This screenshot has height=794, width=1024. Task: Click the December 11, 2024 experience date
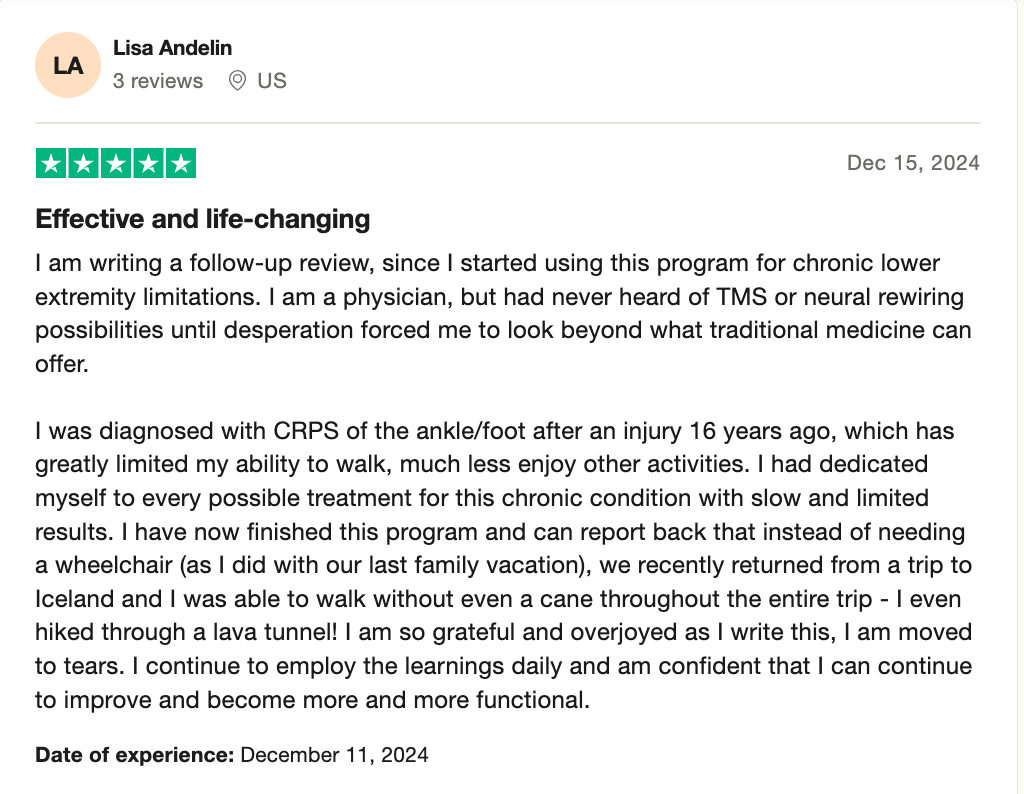pyautogui.click(x=334, y=754)
